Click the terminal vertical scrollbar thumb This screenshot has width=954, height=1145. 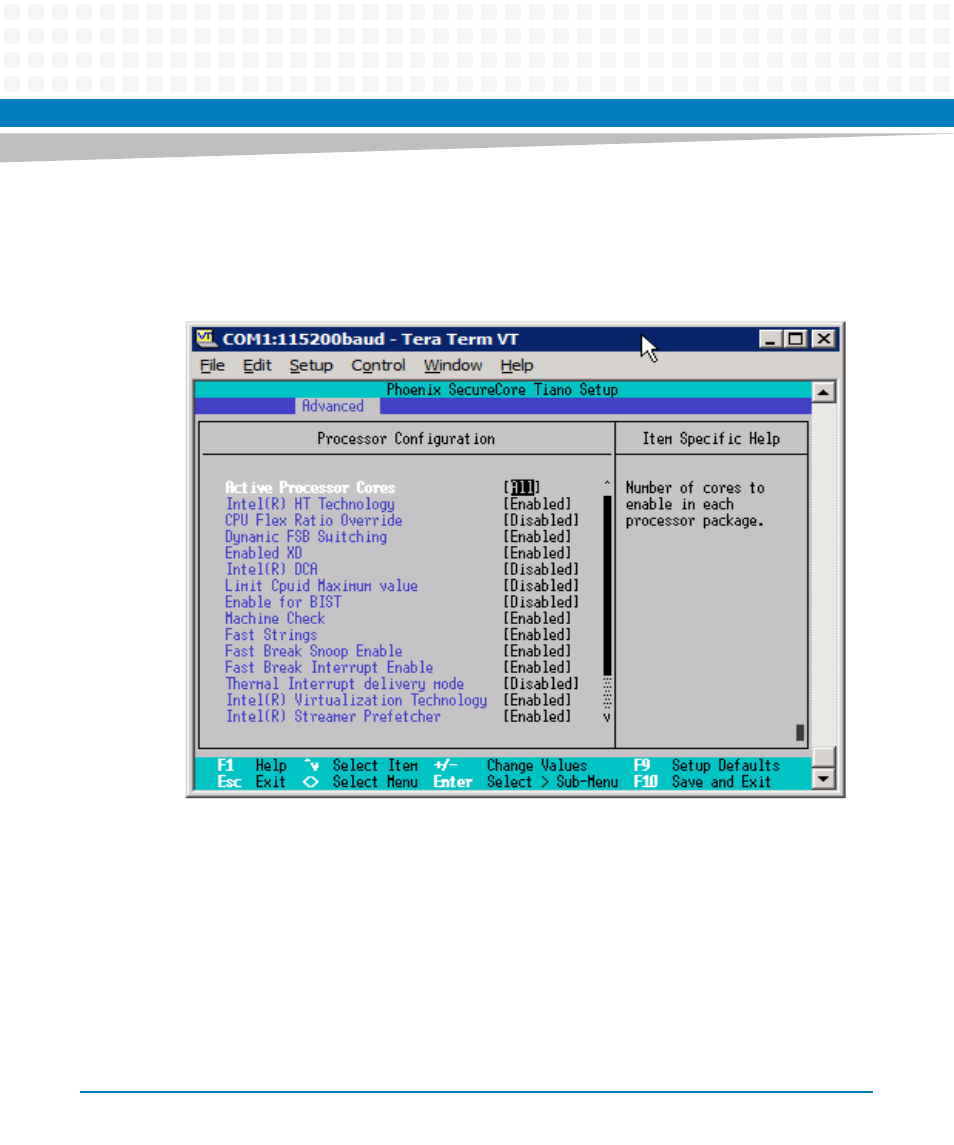[823, 758]
